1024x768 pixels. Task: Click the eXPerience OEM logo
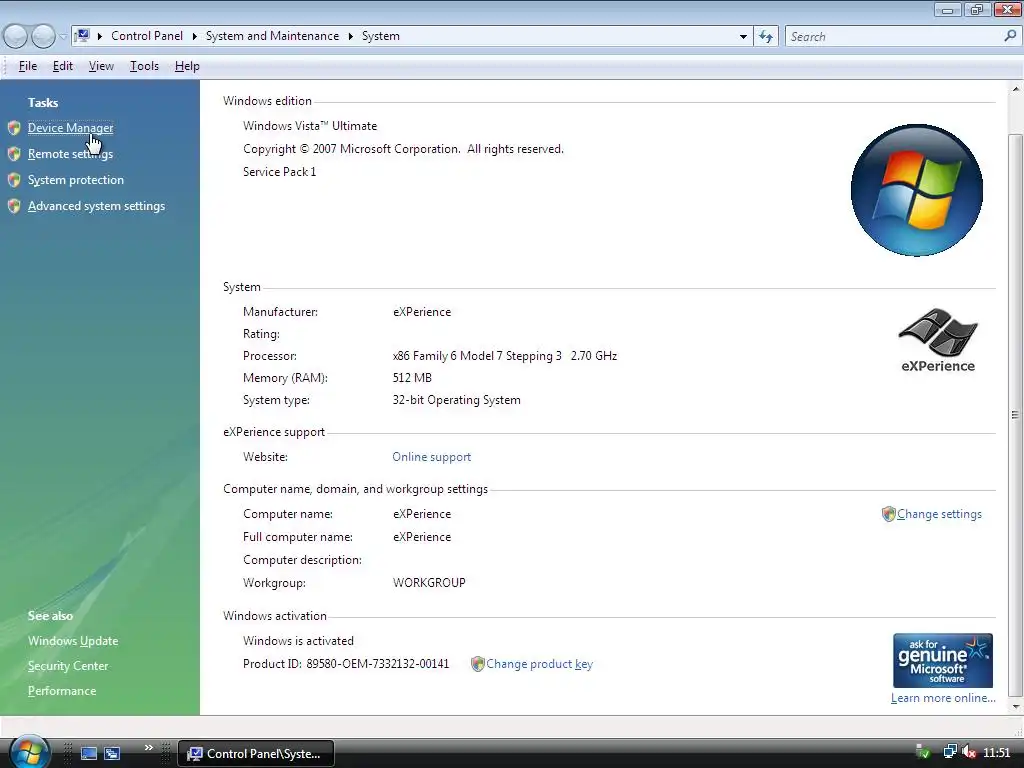click(x=938, y=340)
